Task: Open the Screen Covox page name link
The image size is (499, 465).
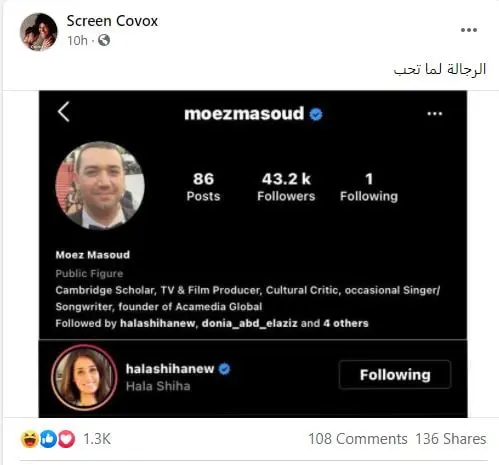Action: (x=112, y=21)
